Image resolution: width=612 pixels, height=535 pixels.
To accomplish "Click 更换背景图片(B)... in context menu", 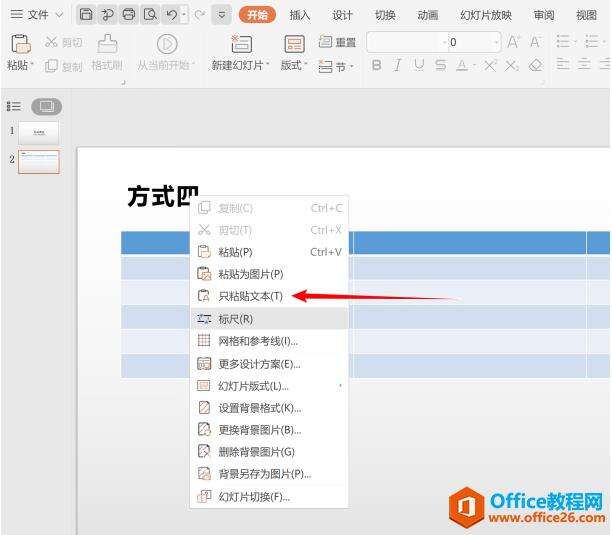I will (269, 430).
